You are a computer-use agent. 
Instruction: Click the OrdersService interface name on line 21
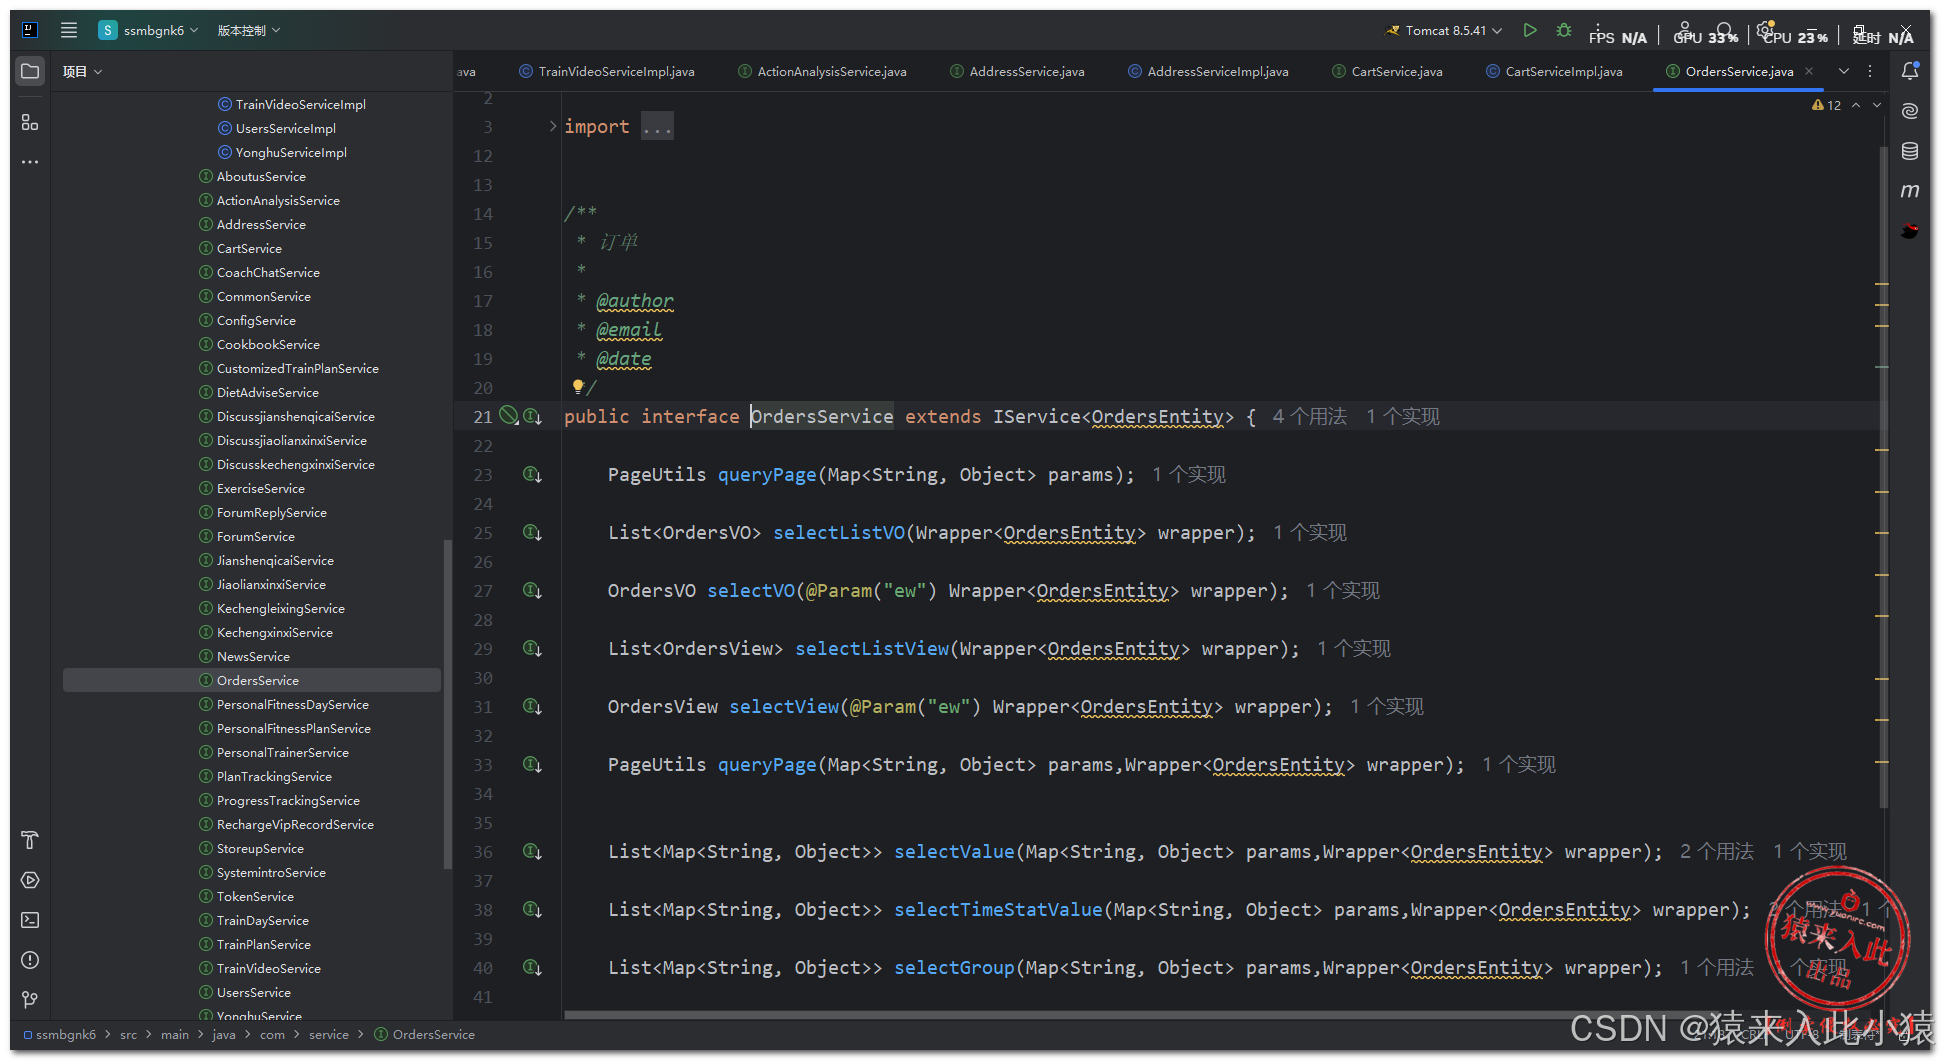(x=822, y=416)
